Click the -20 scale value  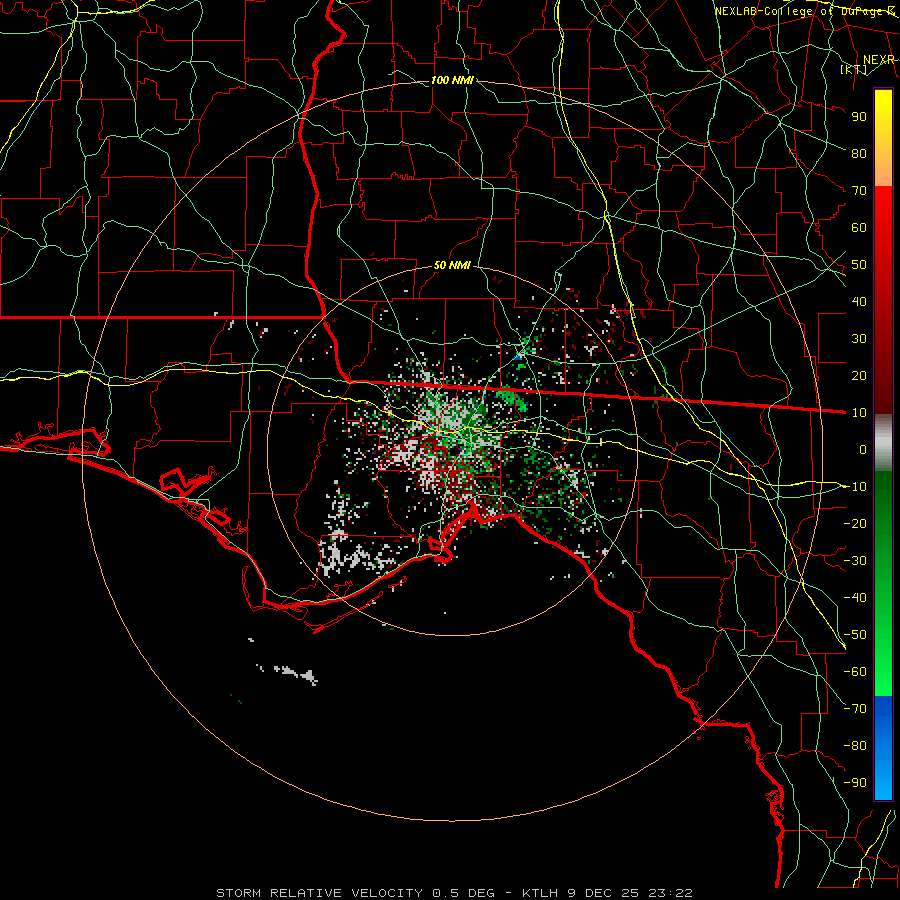pos(855,523)
